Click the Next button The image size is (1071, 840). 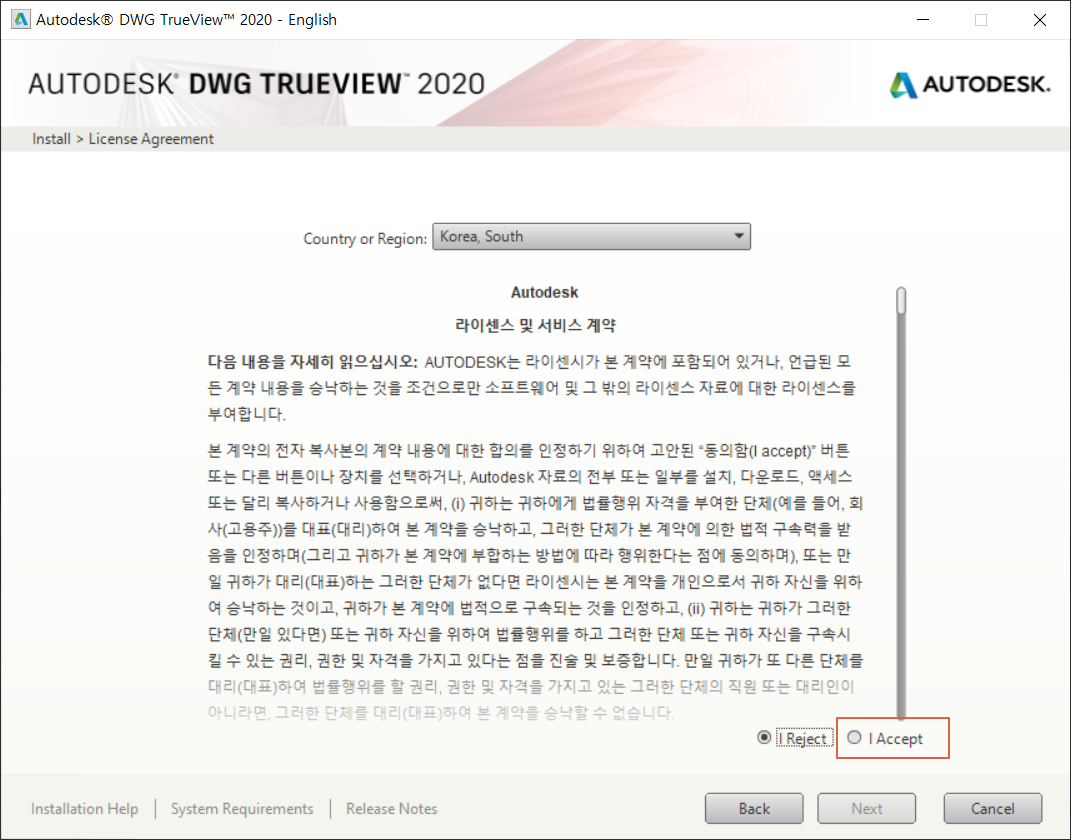[867, 809]
